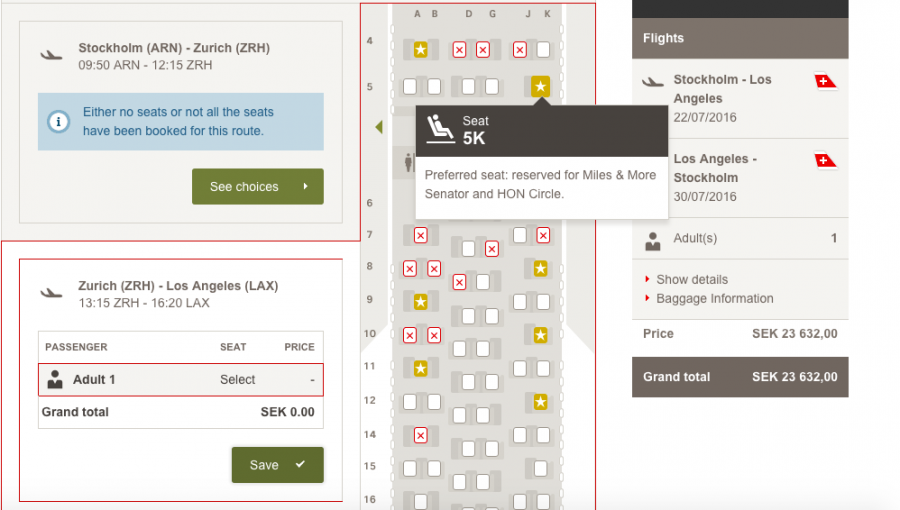Click the Swiss airline logo beside Los Angeles - Stockholm
The image size is (900, 510).
(825, 161)
